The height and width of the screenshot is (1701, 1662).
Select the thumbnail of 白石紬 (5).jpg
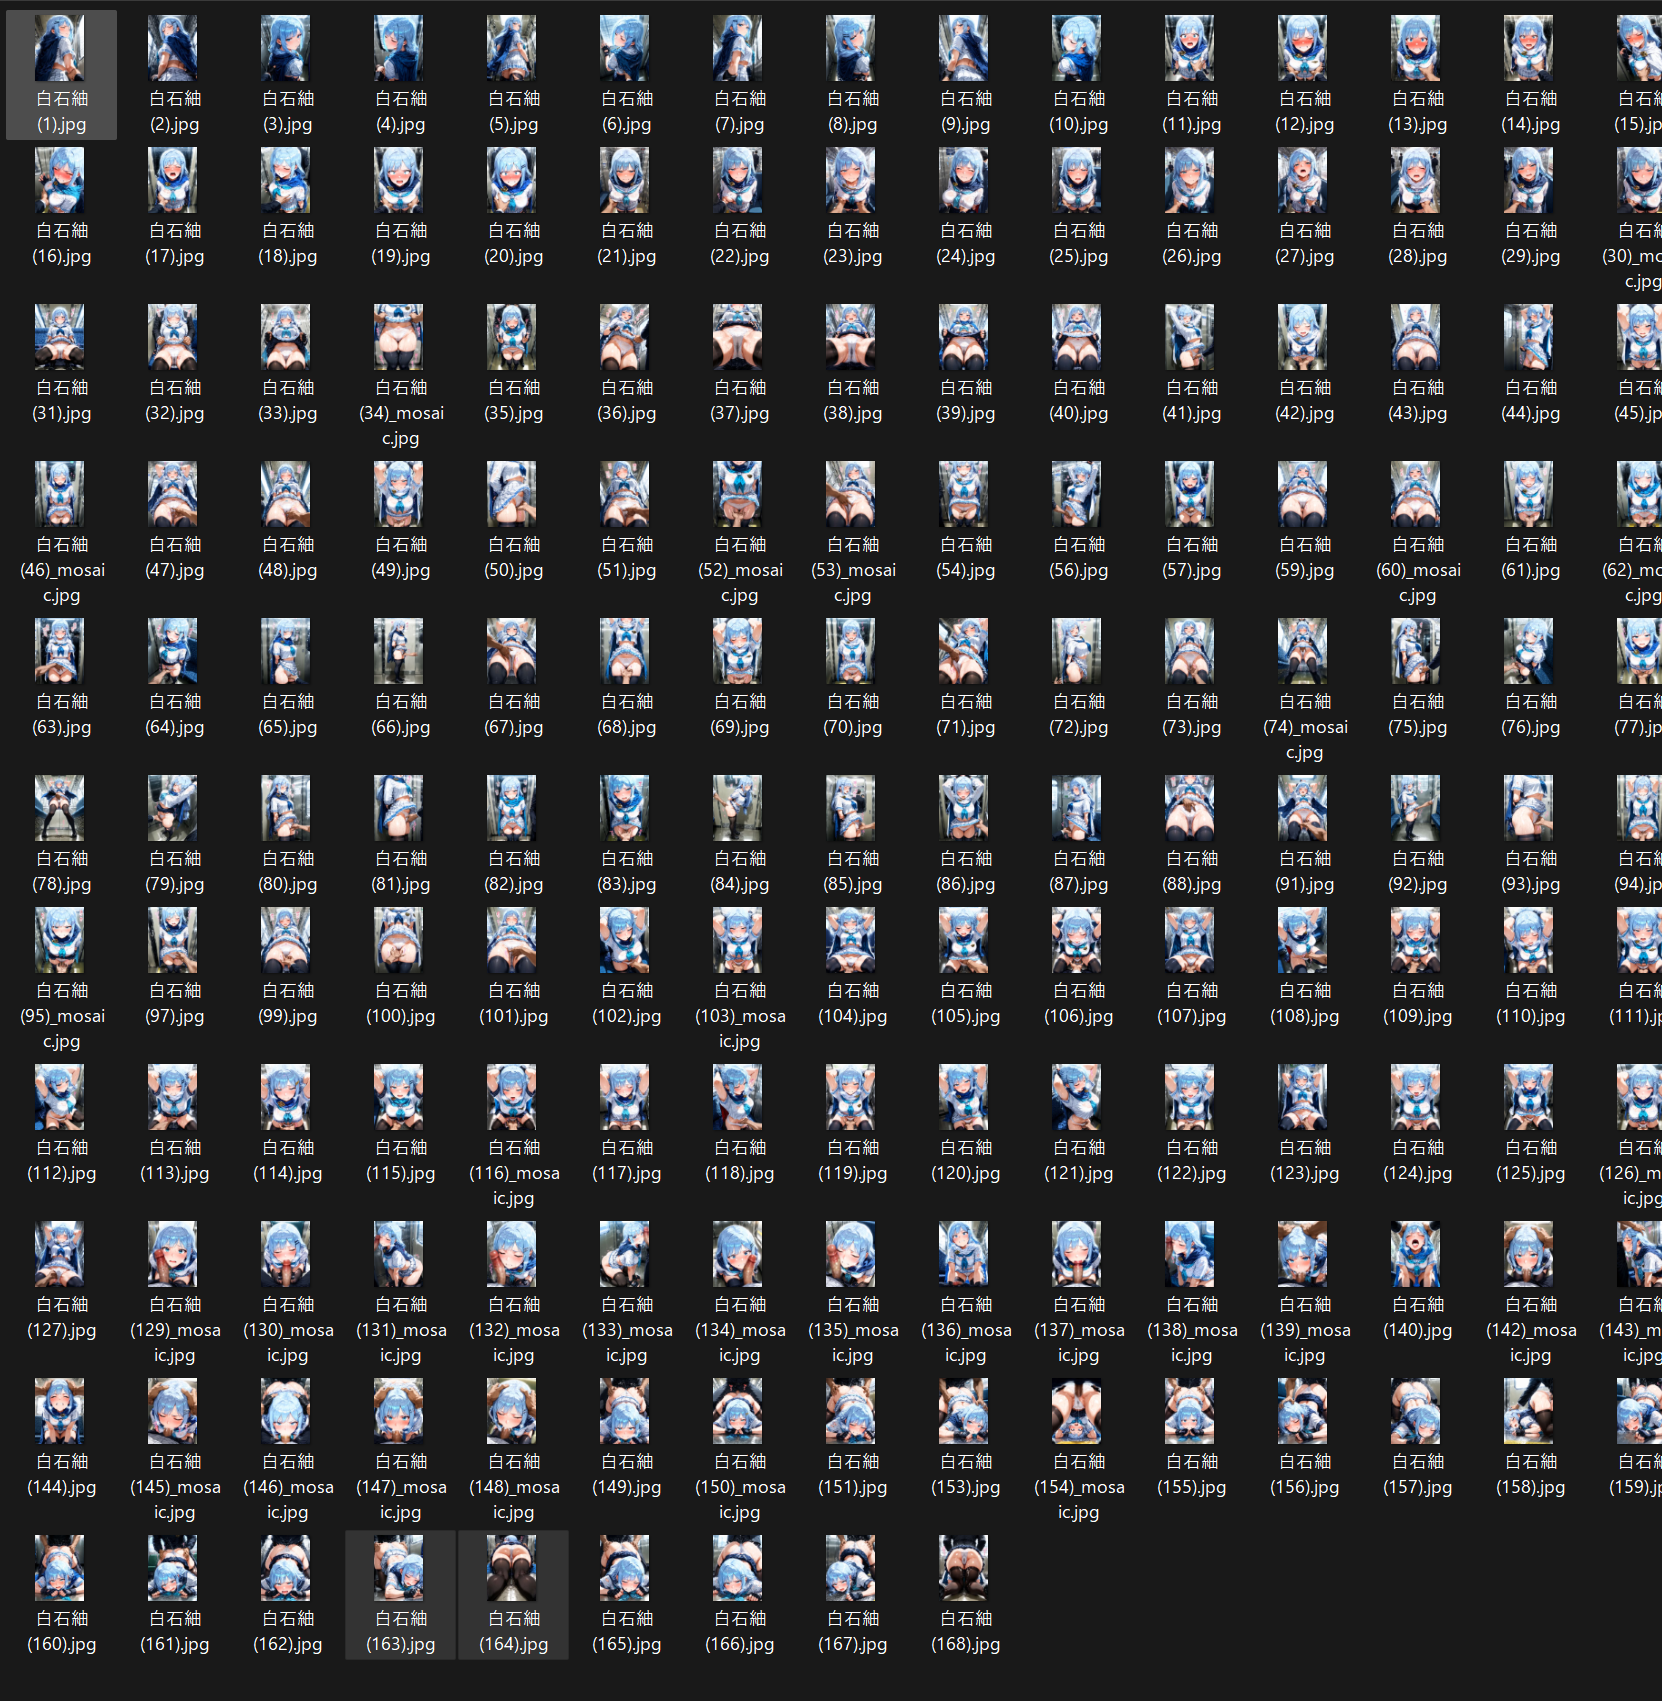[x=512, y=48]
